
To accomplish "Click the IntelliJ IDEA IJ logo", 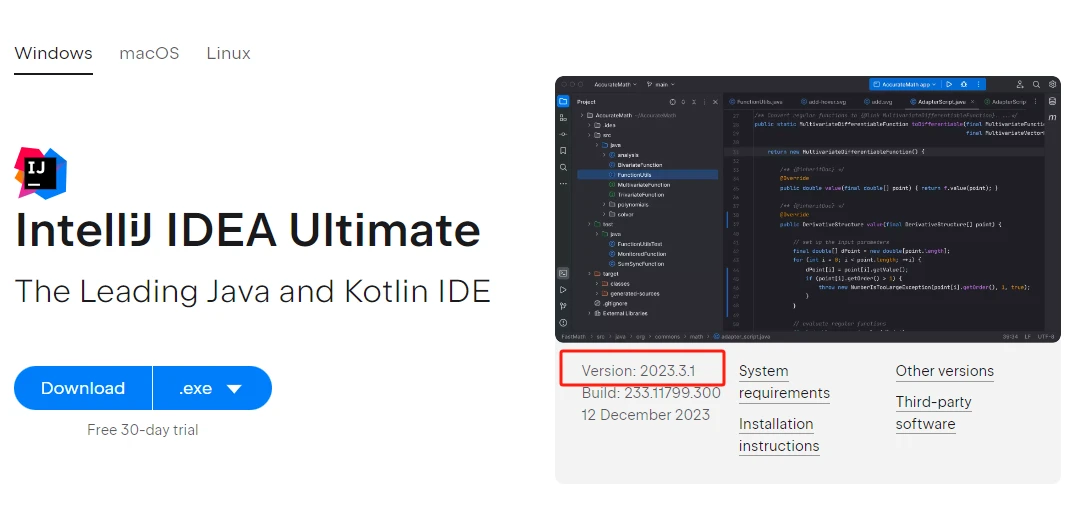I will tap(40, 173).
